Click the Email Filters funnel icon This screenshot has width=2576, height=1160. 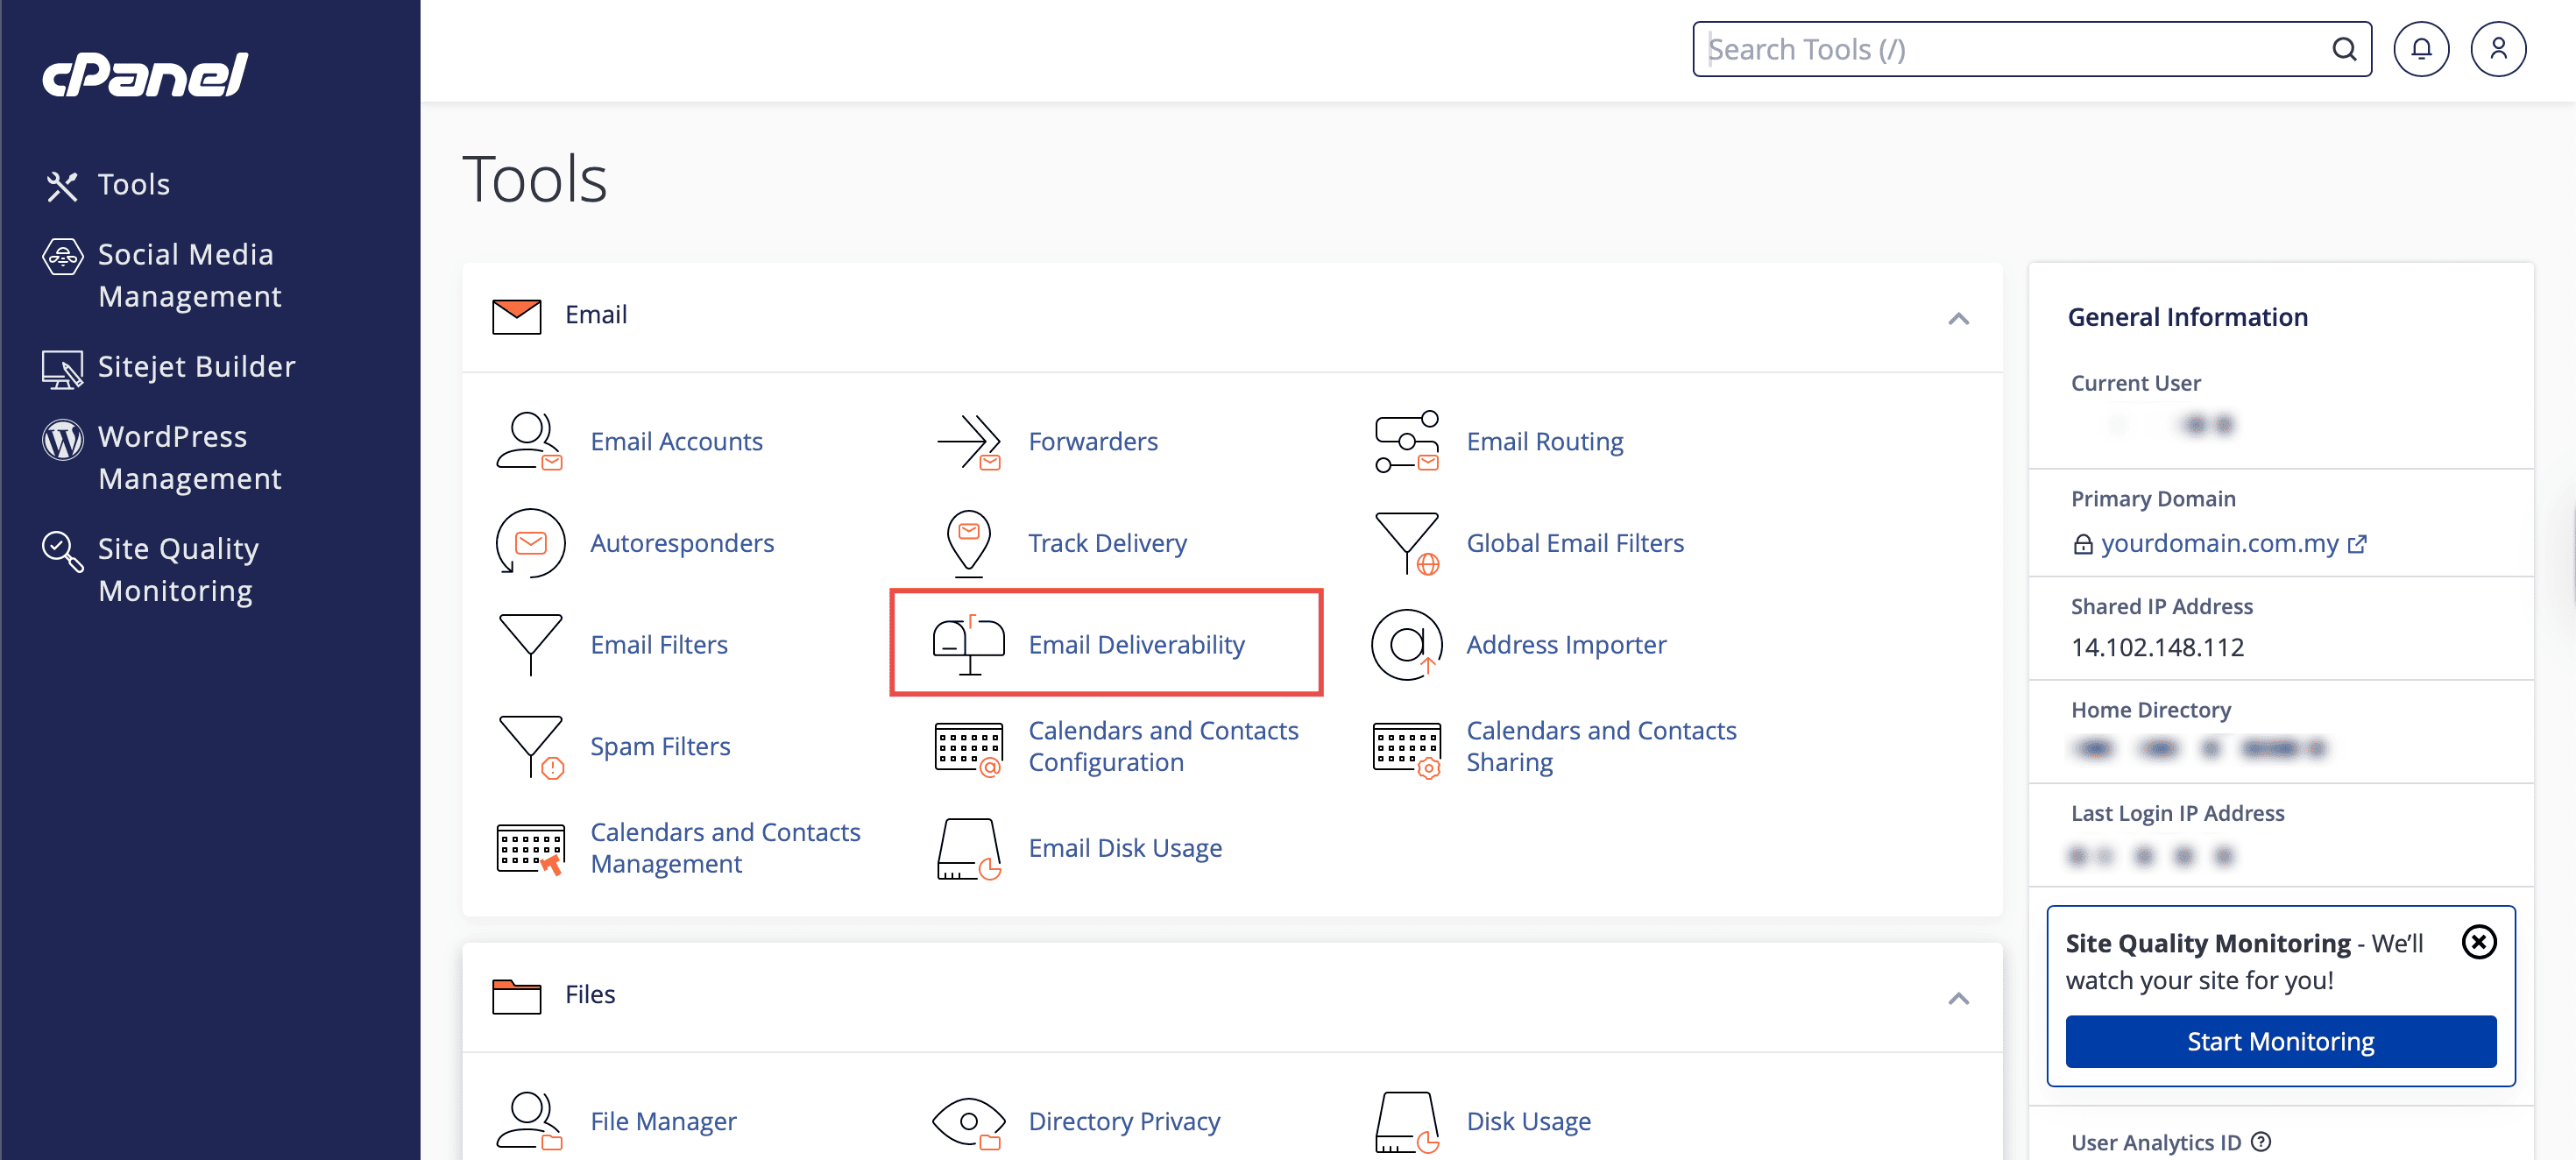click(530, 645)
